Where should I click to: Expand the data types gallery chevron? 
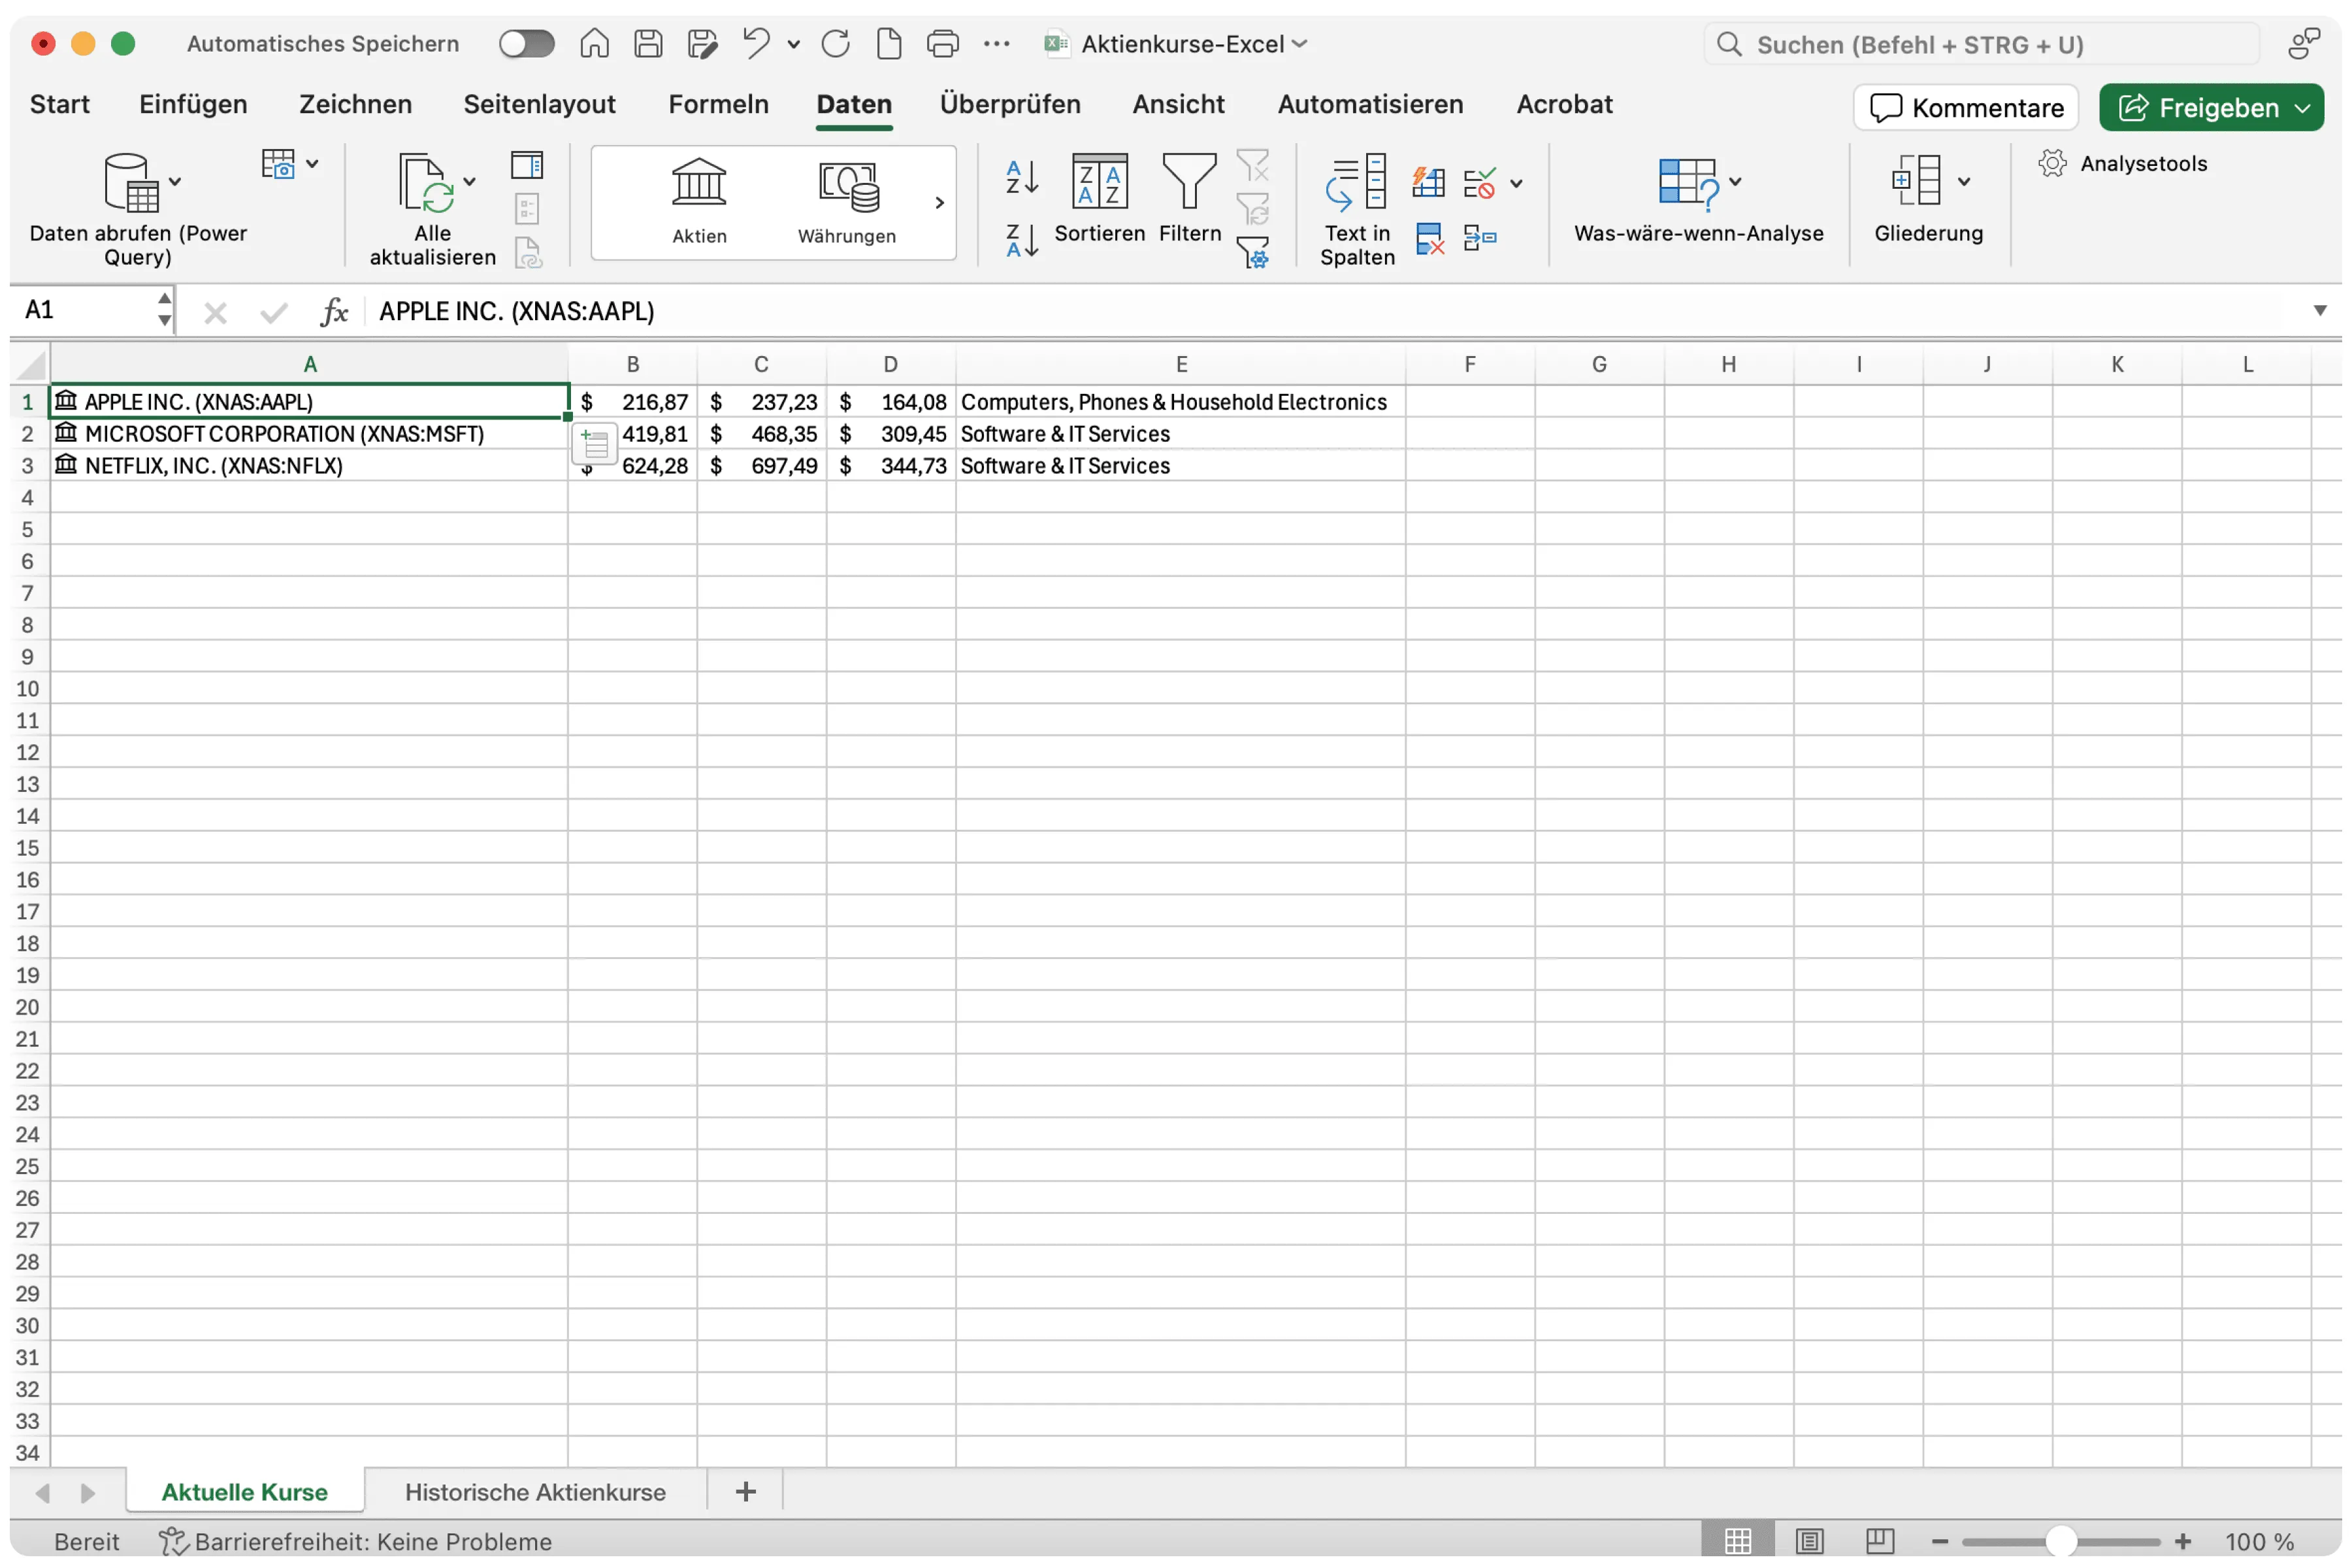click(x=939, y=203)
